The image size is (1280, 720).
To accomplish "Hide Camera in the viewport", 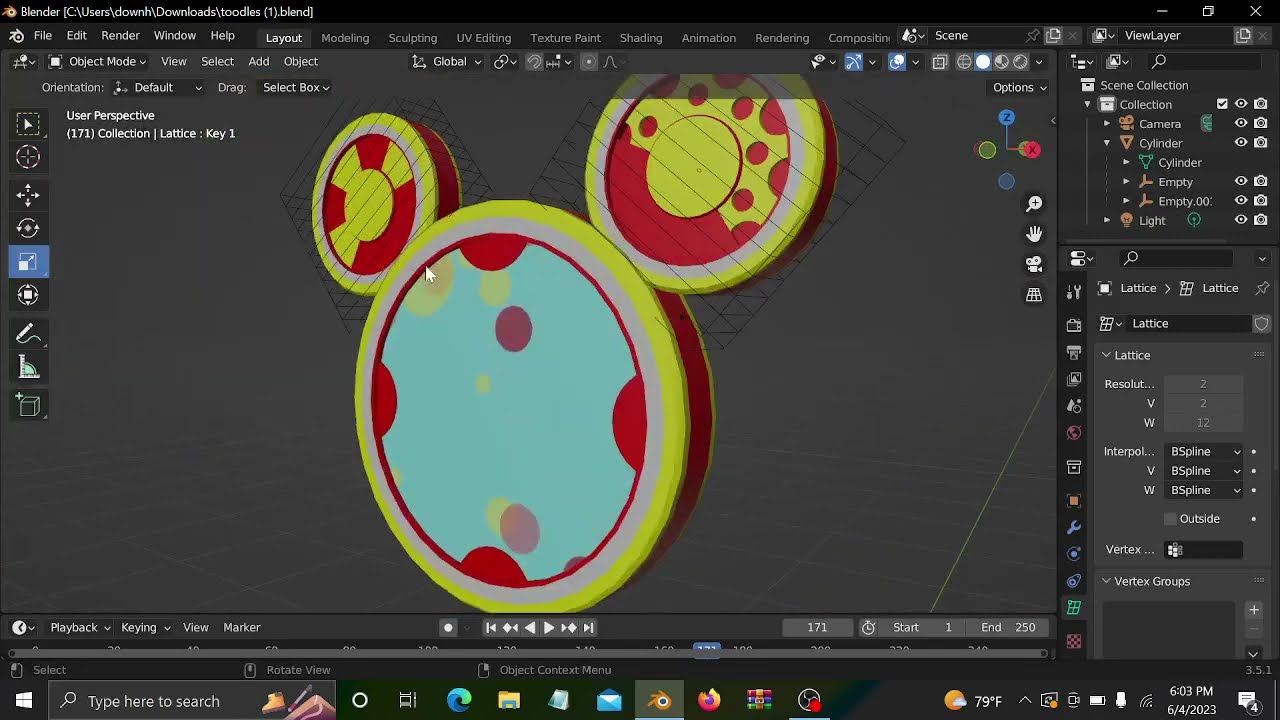I will [x=1241, y=123].
